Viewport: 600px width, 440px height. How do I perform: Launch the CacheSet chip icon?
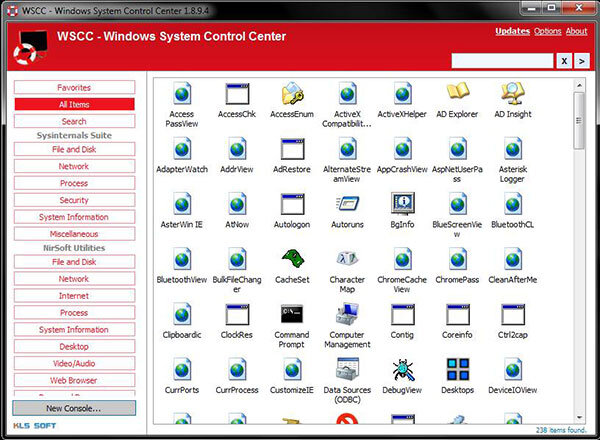point(292,259)
